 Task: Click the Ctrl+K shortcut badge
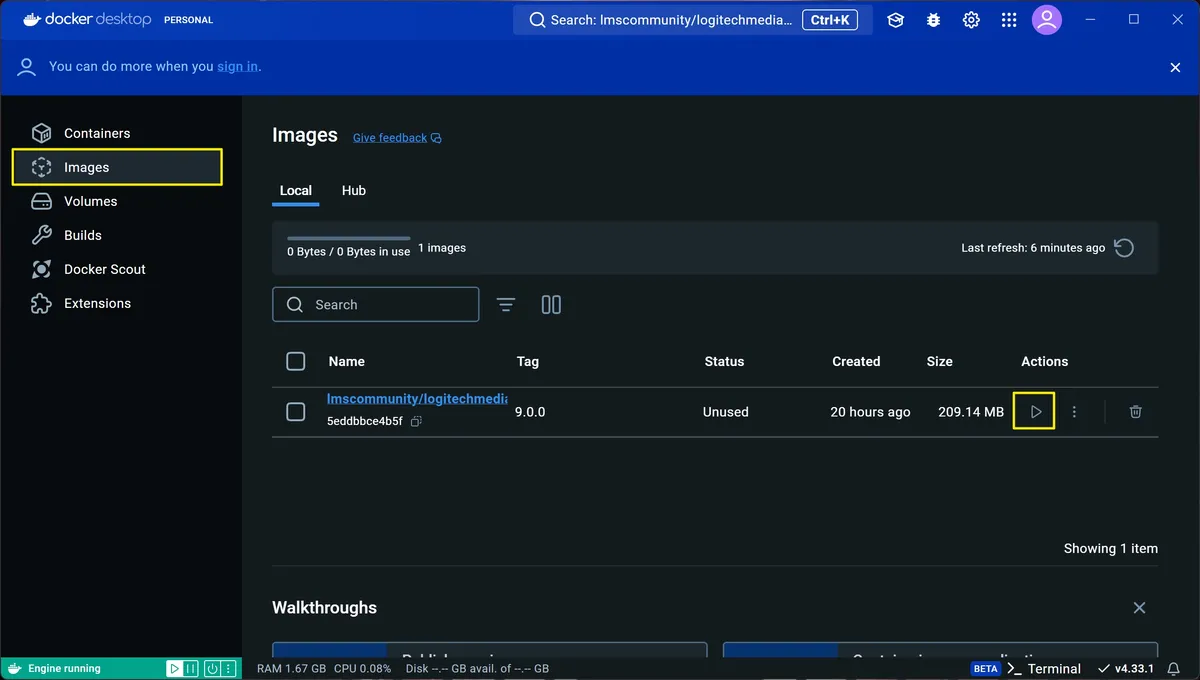[x=830, y=20]
